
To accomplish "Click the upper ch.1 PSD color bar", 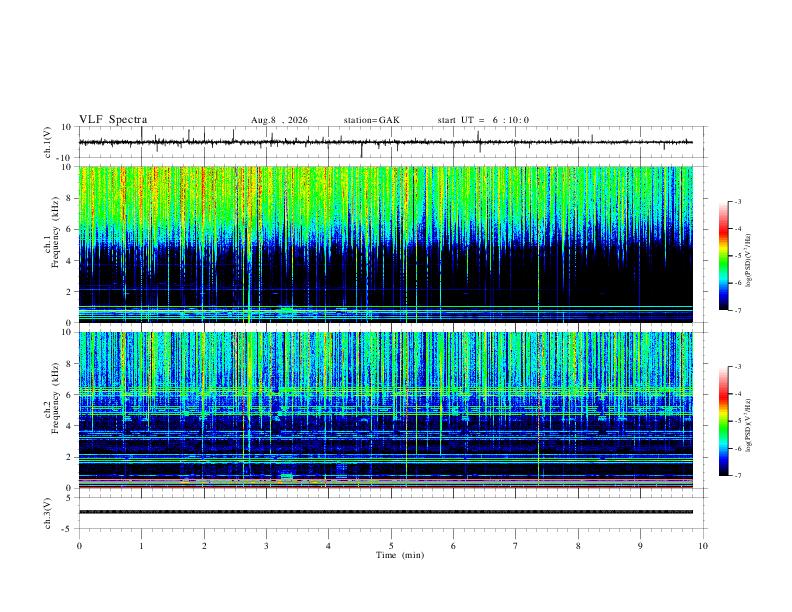I will pyautogui.click(x=724, y=256).
